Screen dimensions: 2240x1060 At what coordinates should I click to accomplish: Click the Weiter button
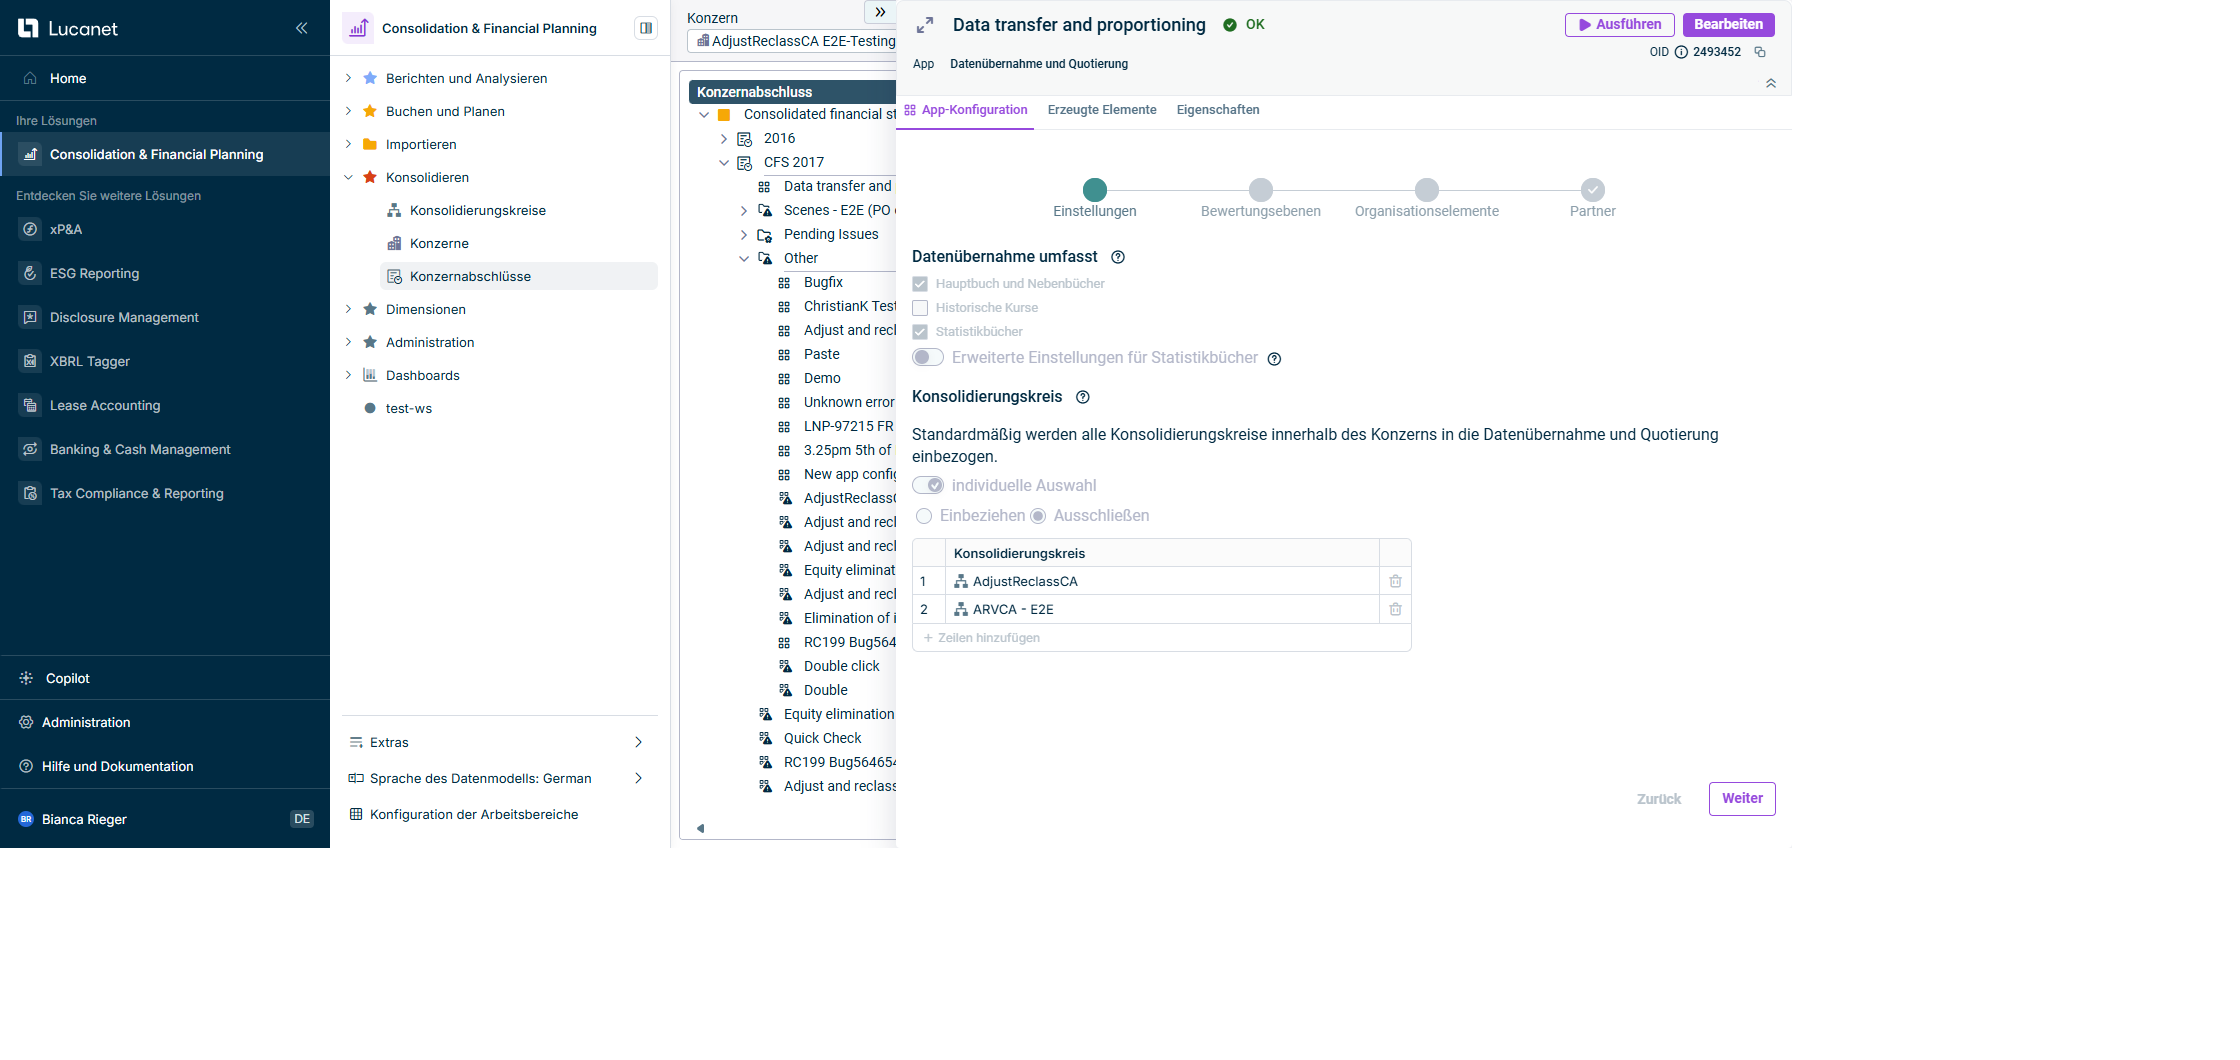tap(1742, 799)
